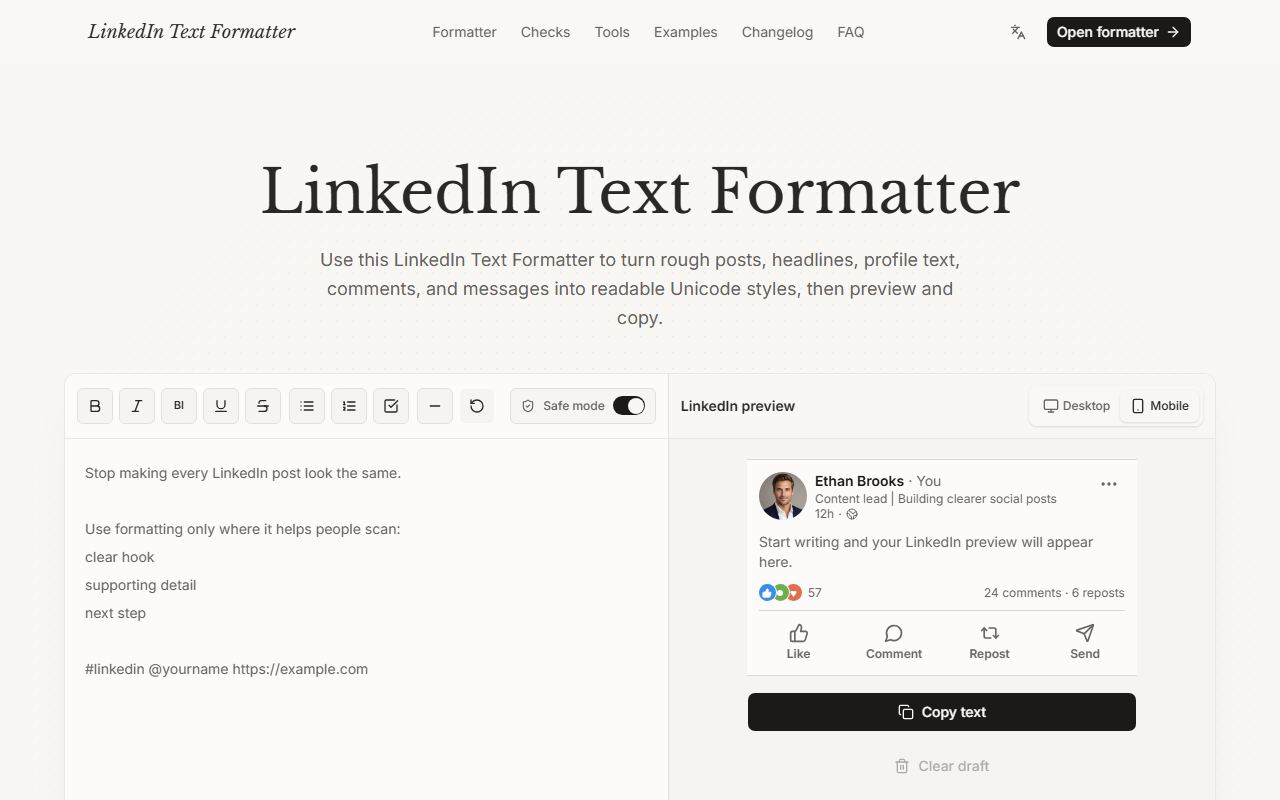Switch preview to Desktop view
Image resolution: width=1280 pixels, height=800 pixels.
click(1077, 406)
